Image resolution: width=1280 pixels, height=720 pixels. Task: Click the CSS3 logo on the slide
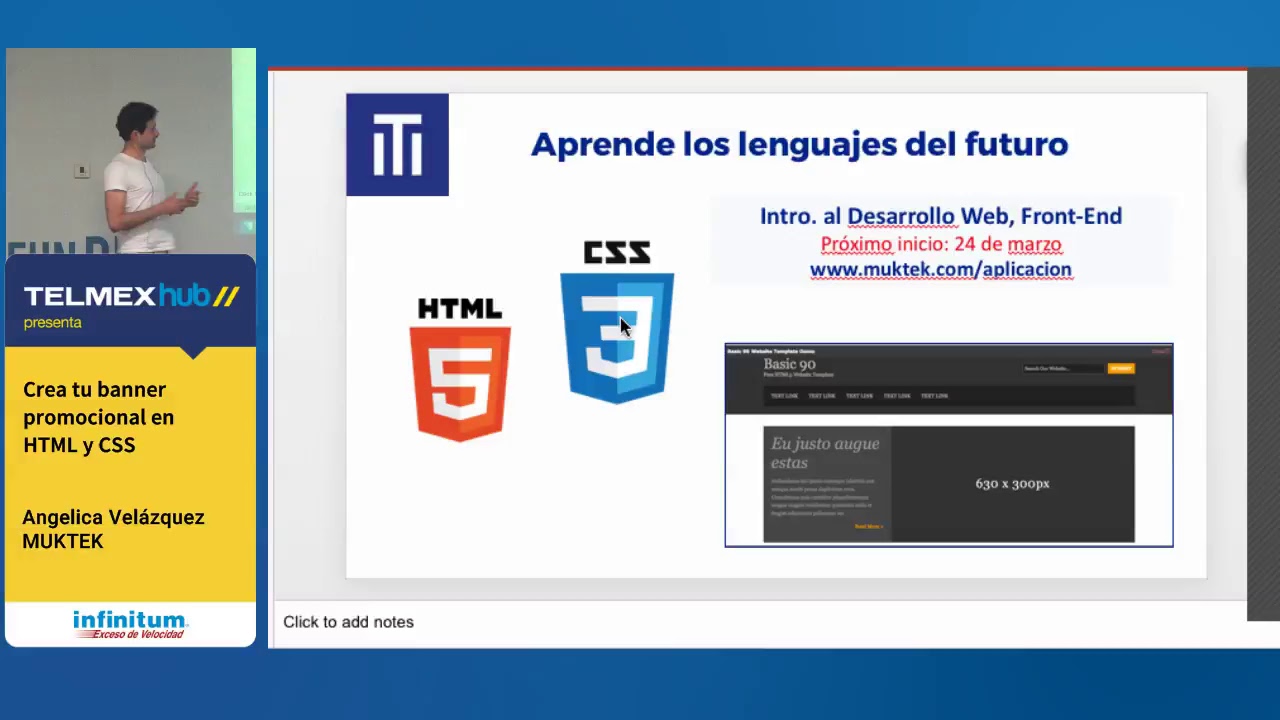(x=617, y=322)
